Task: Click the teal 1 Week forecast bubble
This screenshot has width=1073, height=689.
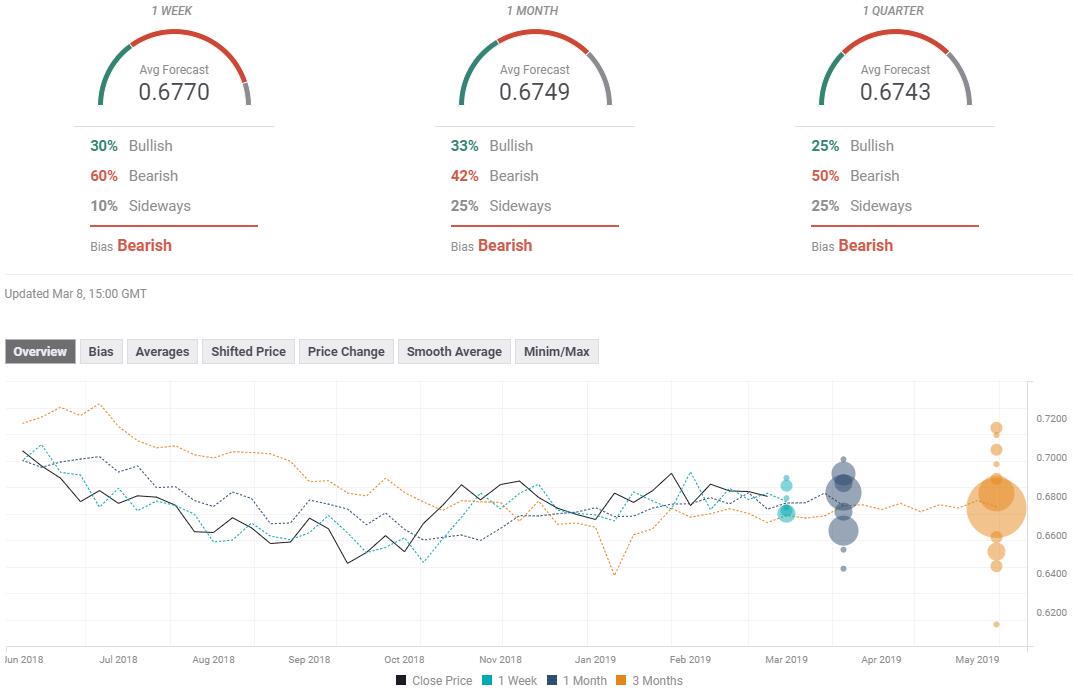Action: point(786,512)
